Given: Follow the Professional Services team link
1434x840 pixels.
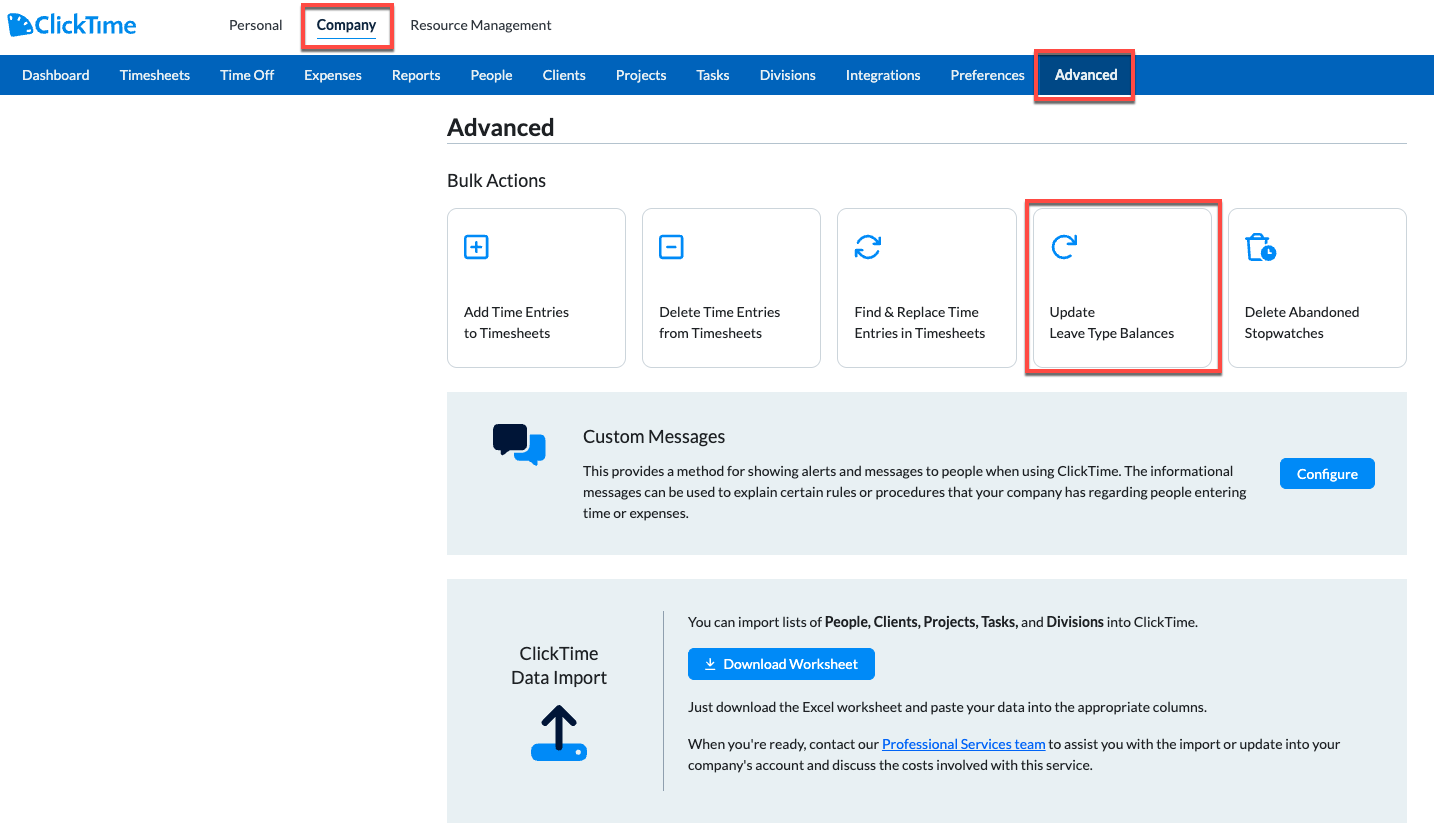Looking at the screenshot, I should coord(964,744).
